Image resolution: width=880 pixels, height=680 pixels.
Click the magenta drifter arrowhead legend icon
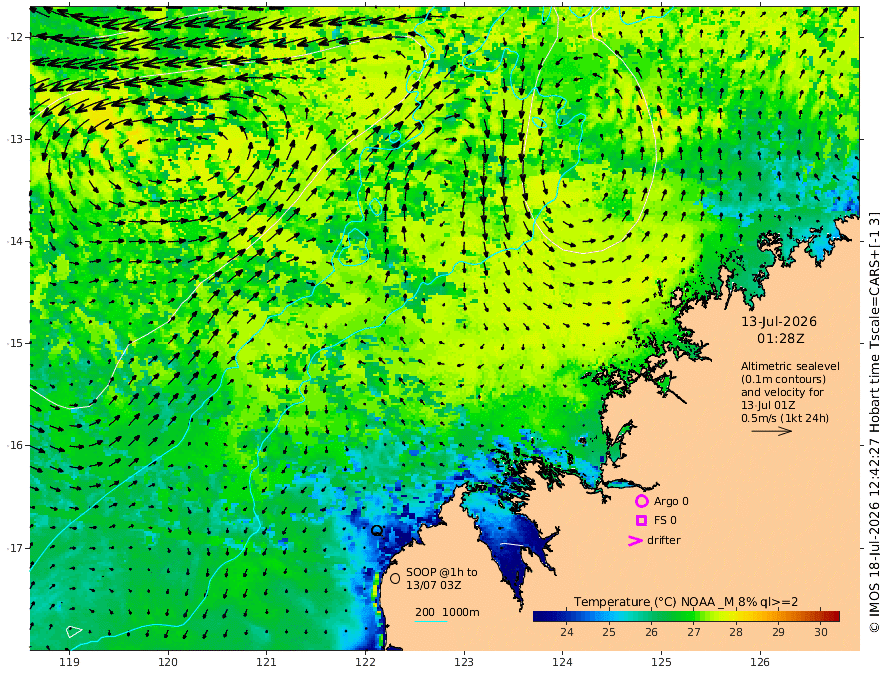635,540
